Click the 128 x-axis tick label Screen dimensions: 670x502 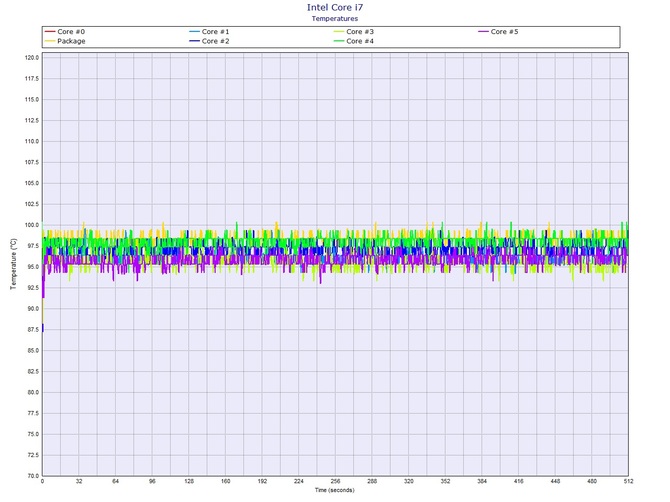click(x=189, y=481)
